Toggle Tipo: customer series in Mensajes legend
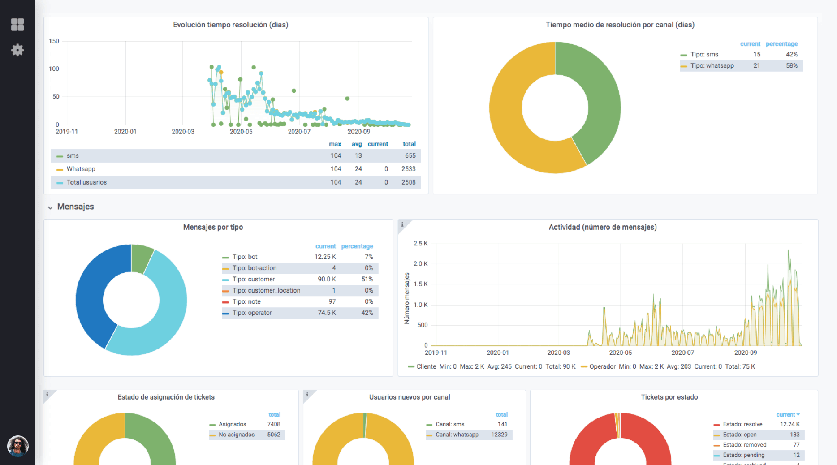Viewport: 837px width, 465px height. point(253,279)
